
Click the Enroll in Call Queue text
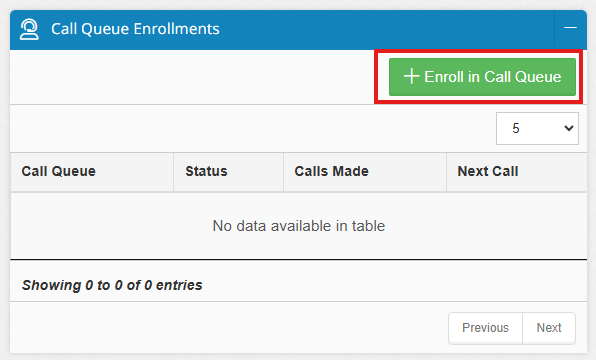point(493,77)
